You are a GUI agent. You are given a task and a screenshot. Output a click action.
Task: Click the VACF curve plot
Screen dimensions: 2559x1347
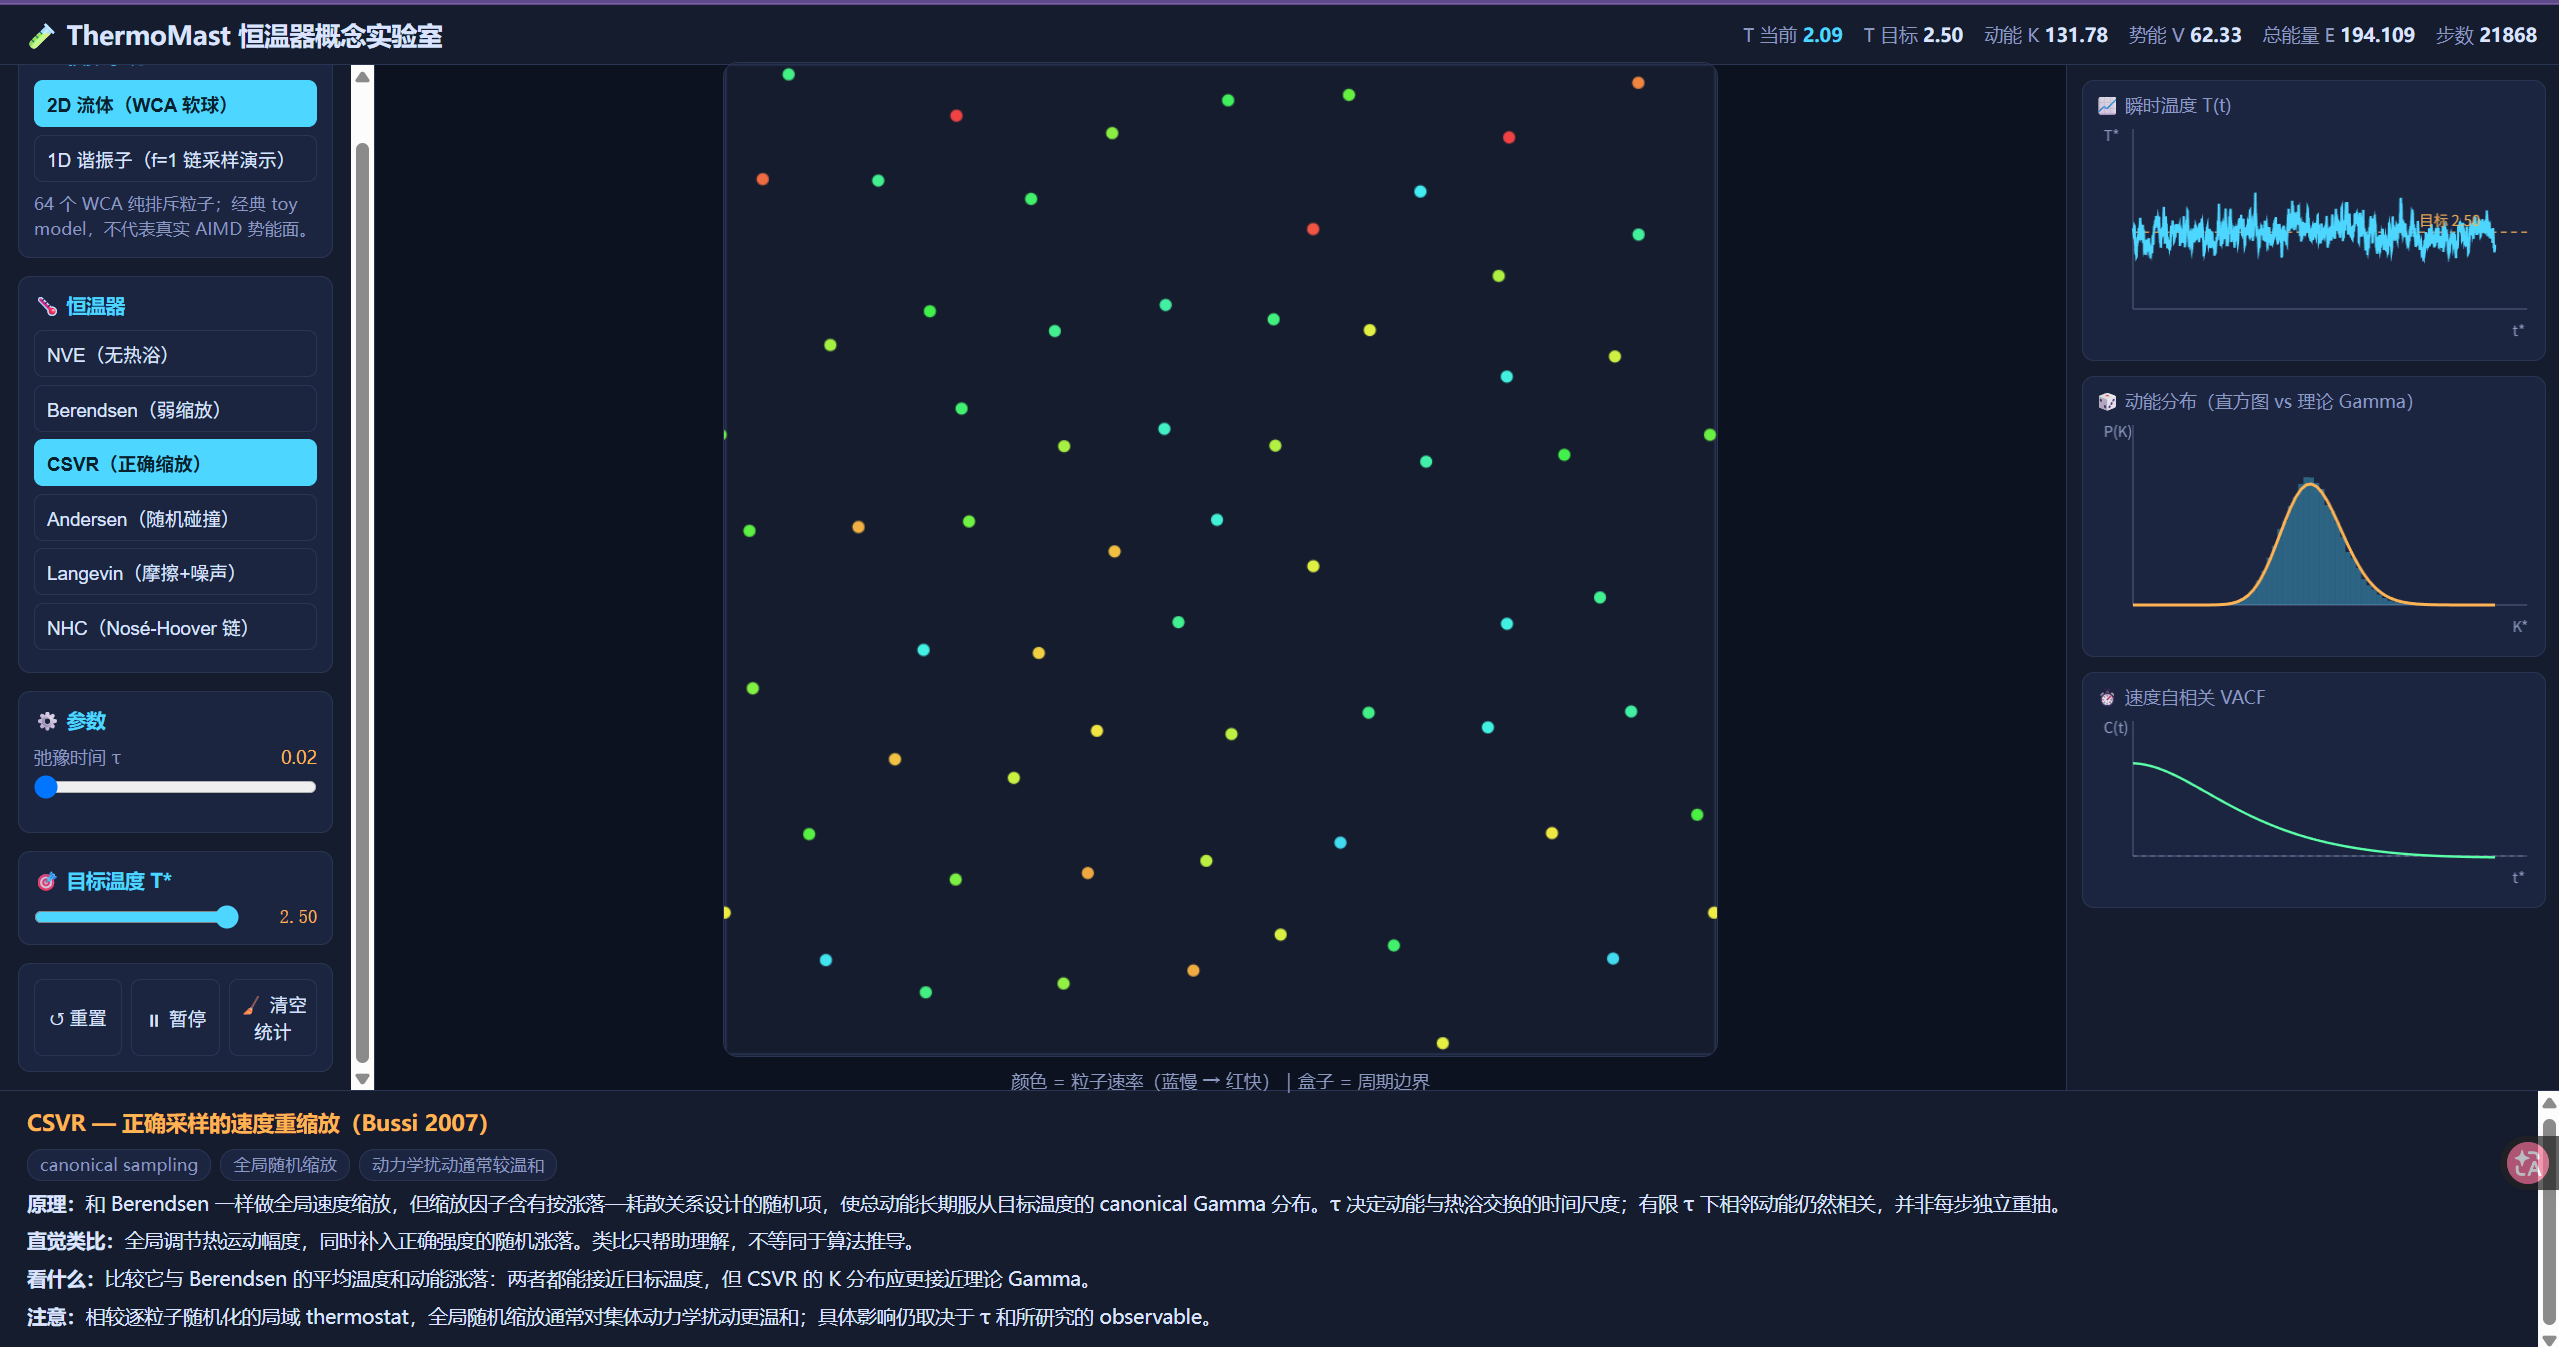tap(2314, 802)
